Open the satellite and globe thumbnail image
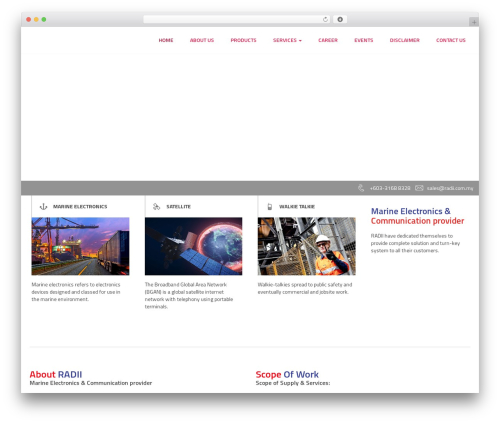 point(193,246)
